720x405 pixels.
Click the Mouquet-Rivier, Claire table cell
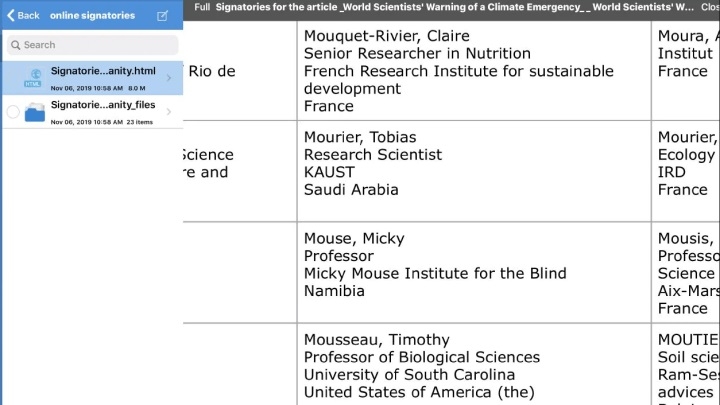click(474, 71)
